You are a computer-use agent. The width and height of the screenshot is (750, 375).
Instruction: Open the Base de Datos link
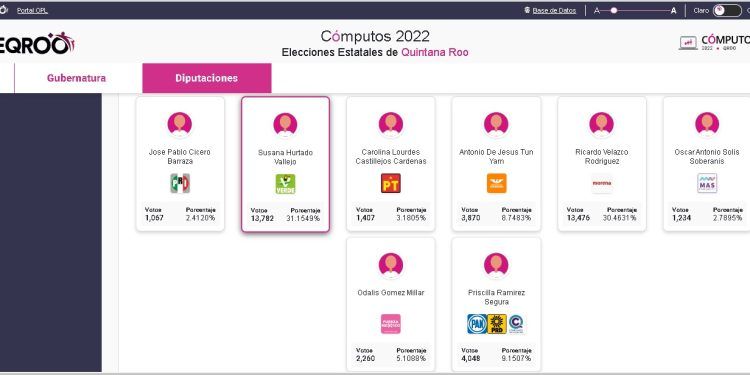point(554,11)
